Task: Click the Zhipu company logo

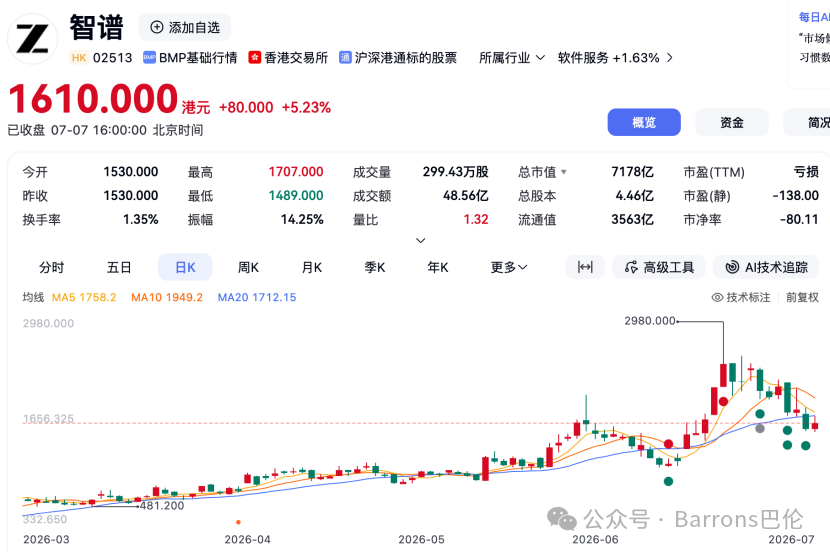Action: 32,39
